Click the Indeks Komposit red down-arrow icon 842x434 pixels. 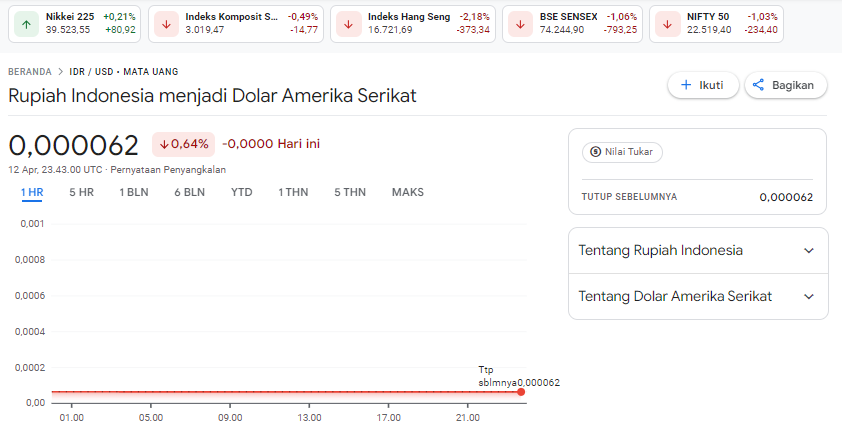tap(165, 23)
